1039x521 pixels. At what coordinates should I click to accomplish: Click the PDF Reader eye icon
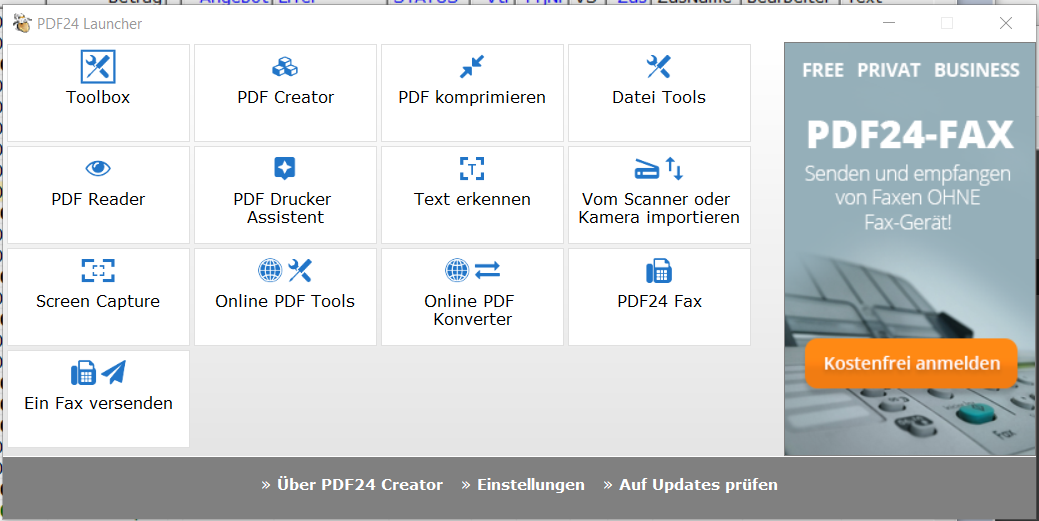coord(98,168)
